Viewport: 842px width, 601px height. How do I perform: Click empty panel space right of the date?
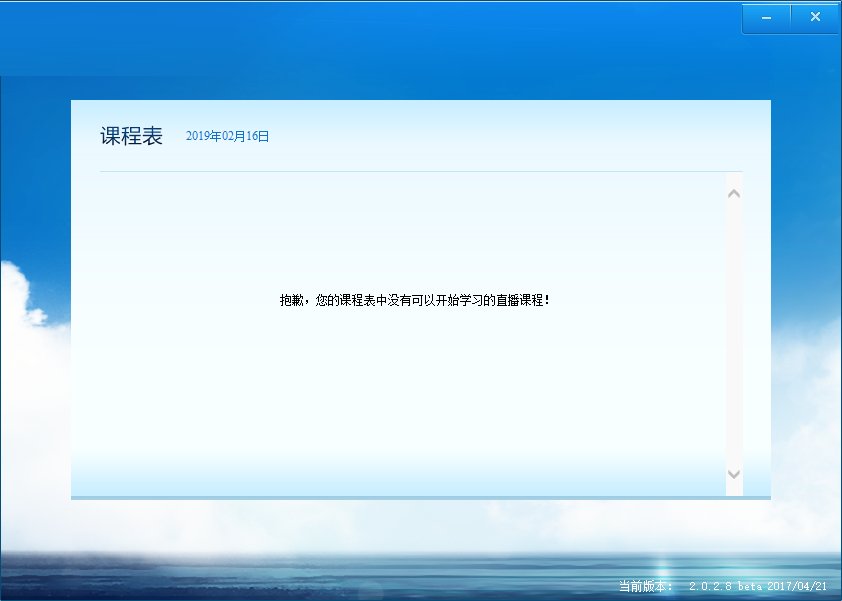505,136
